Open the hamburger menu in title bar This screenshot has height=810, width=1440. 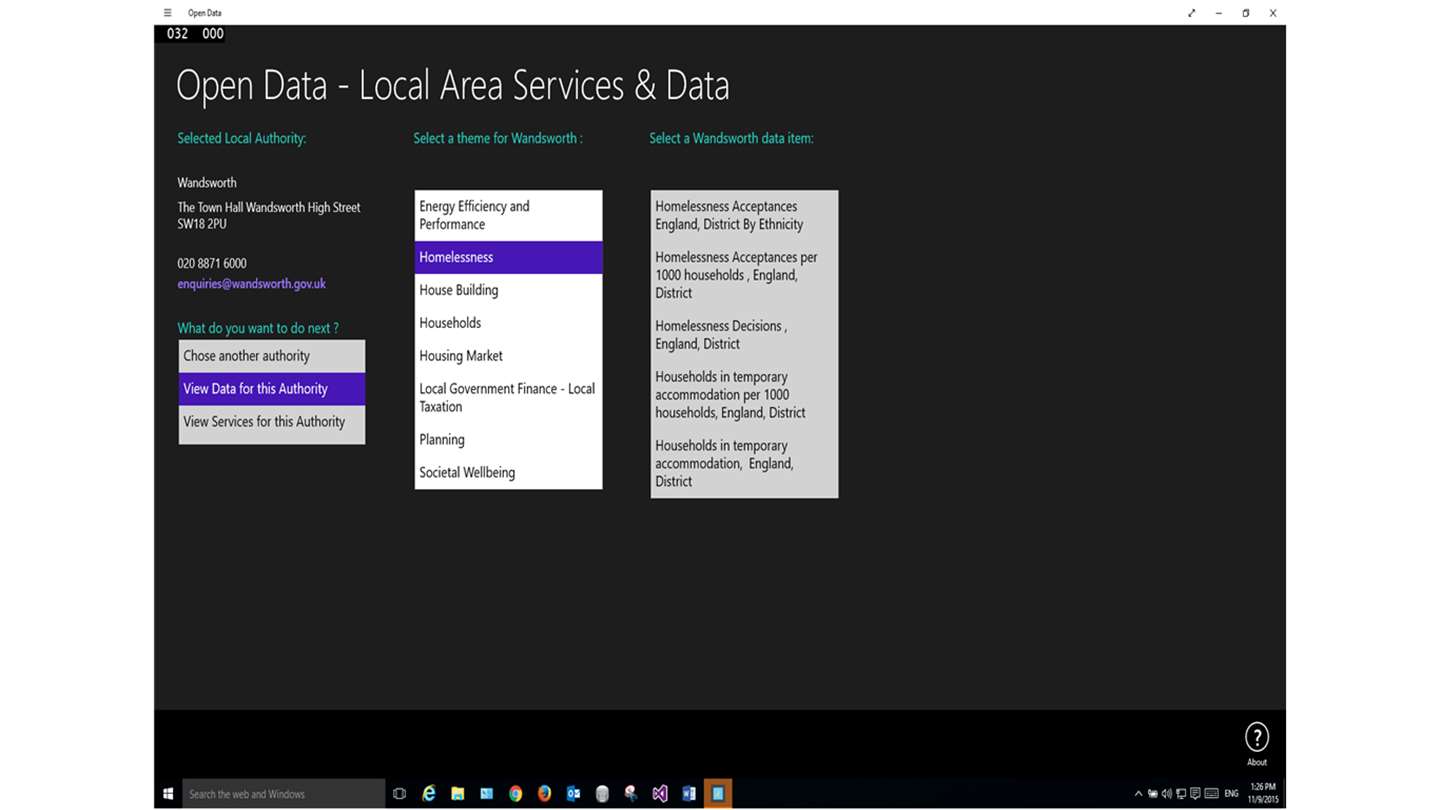pyautogui.click(x=167, y=13)
